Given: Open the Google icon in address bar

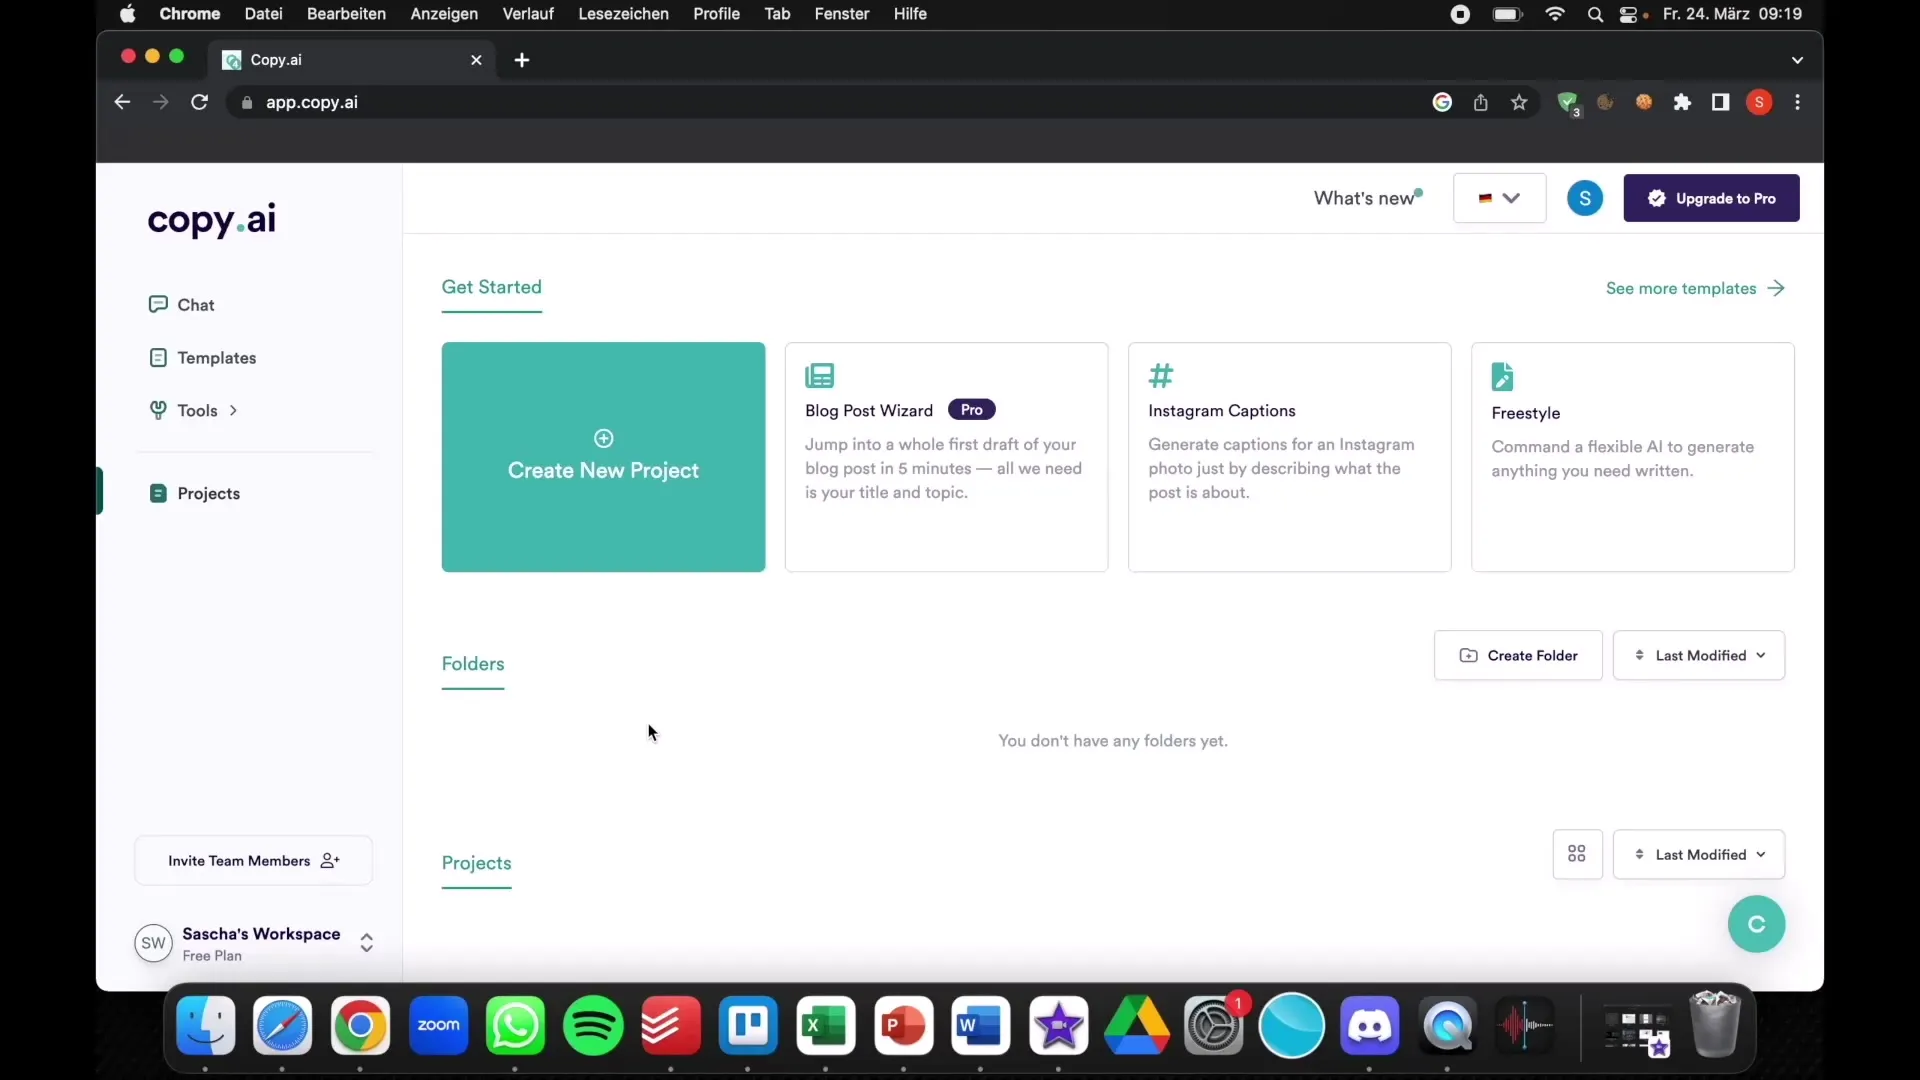Looking at the screenshot, I should tap(1442, 102).
